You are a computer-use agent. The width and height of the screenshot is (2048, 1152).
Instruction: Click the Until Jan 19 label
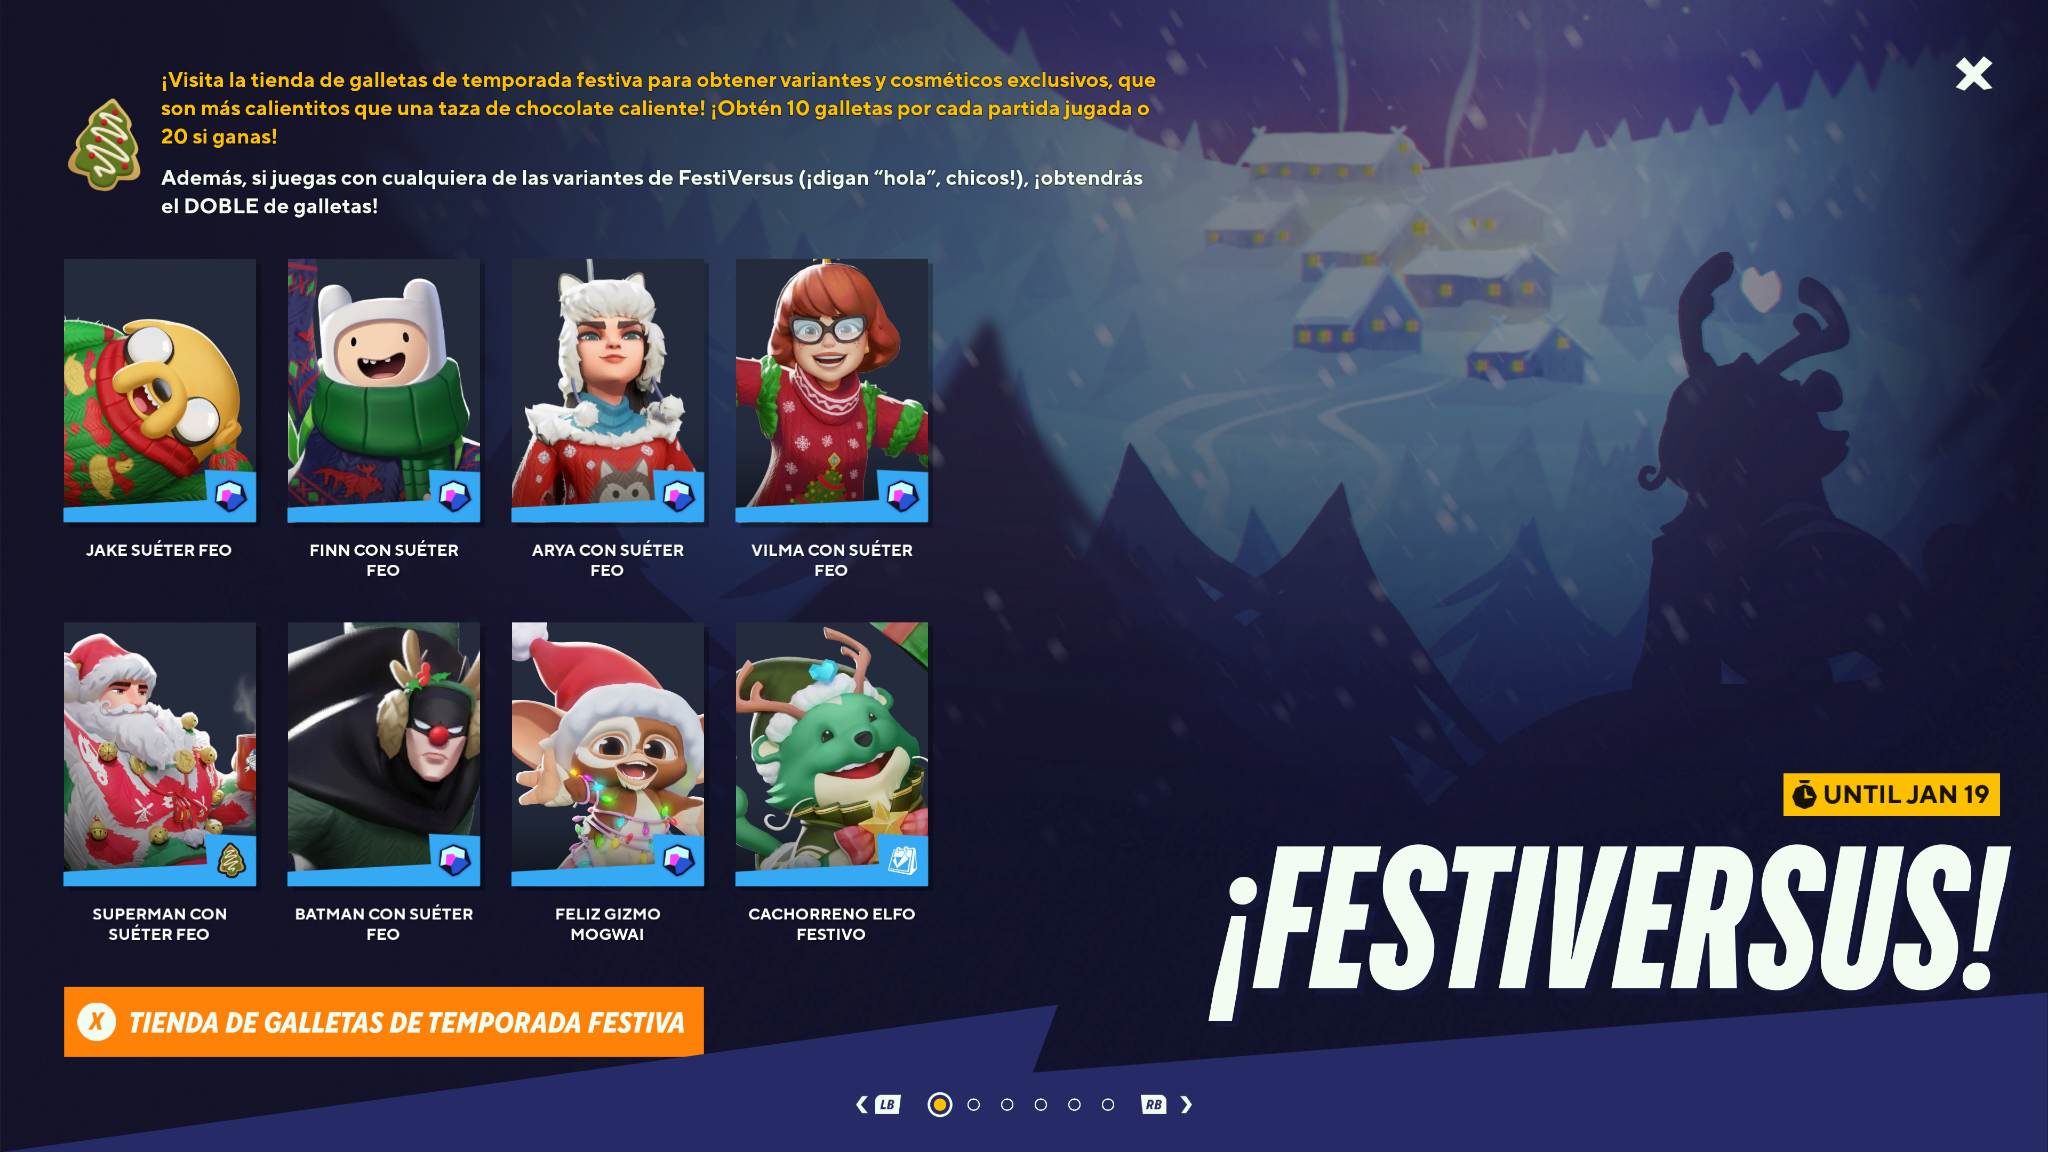[x=1891, y=795]
